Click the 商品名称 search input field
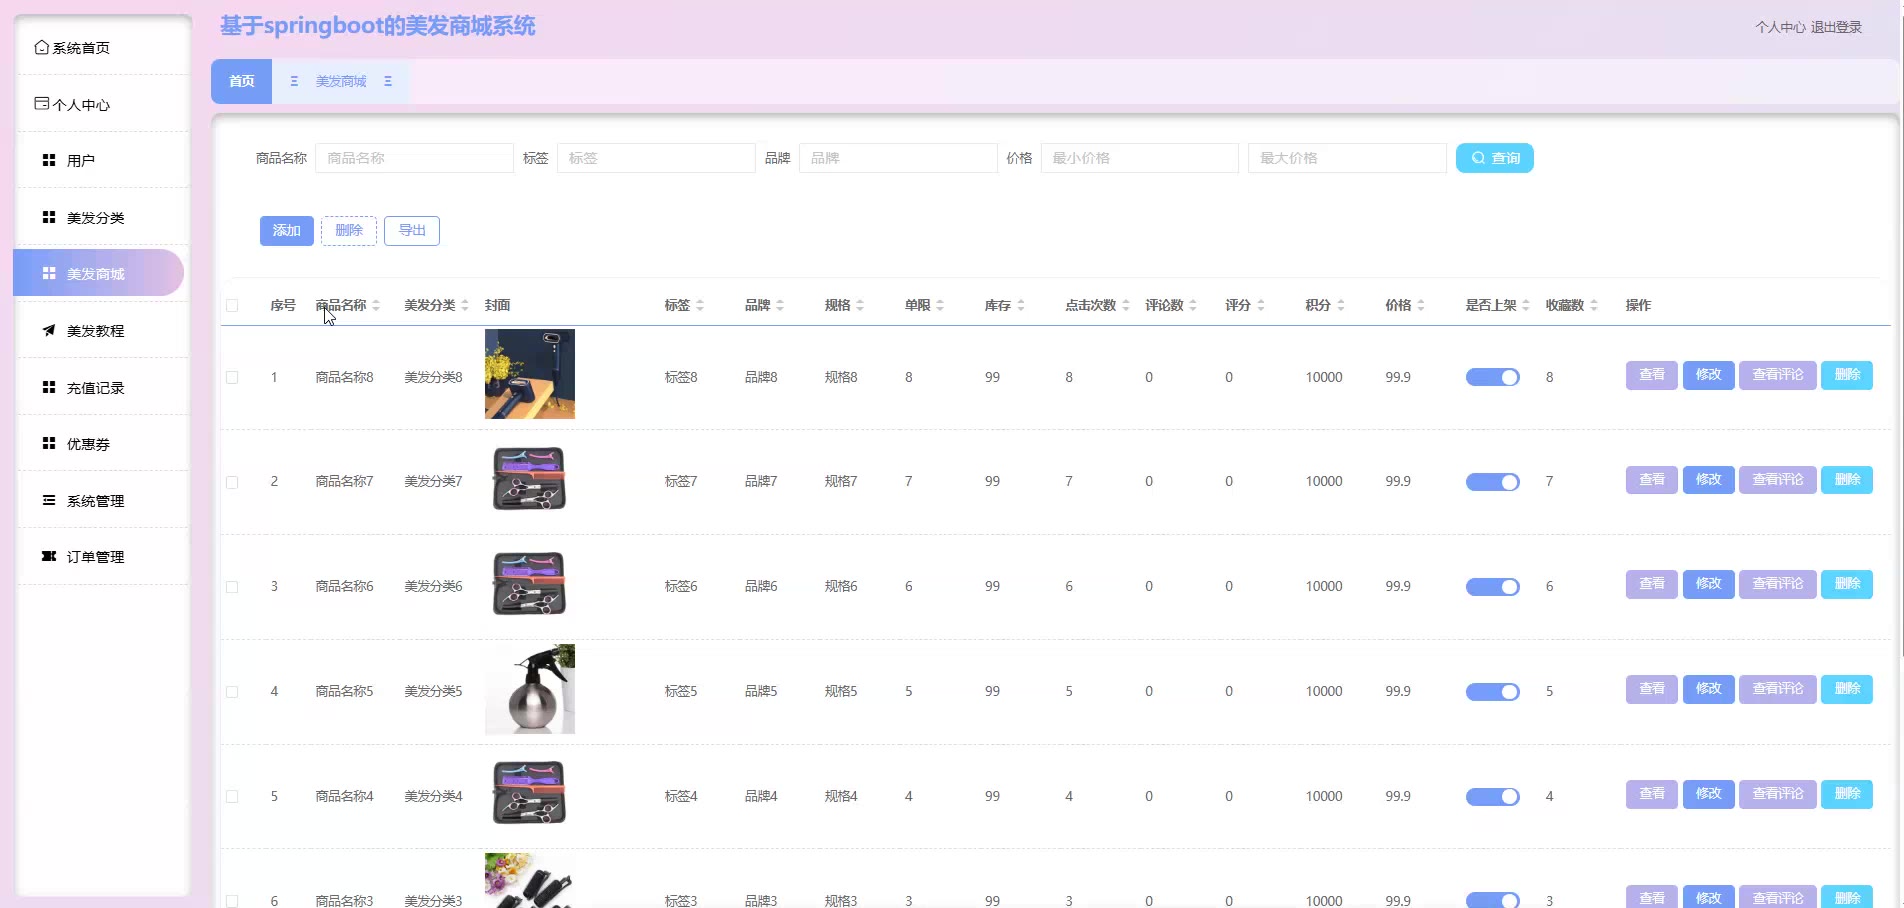The width and height of the screenshot is (1904, 908). tap(414, 158)
